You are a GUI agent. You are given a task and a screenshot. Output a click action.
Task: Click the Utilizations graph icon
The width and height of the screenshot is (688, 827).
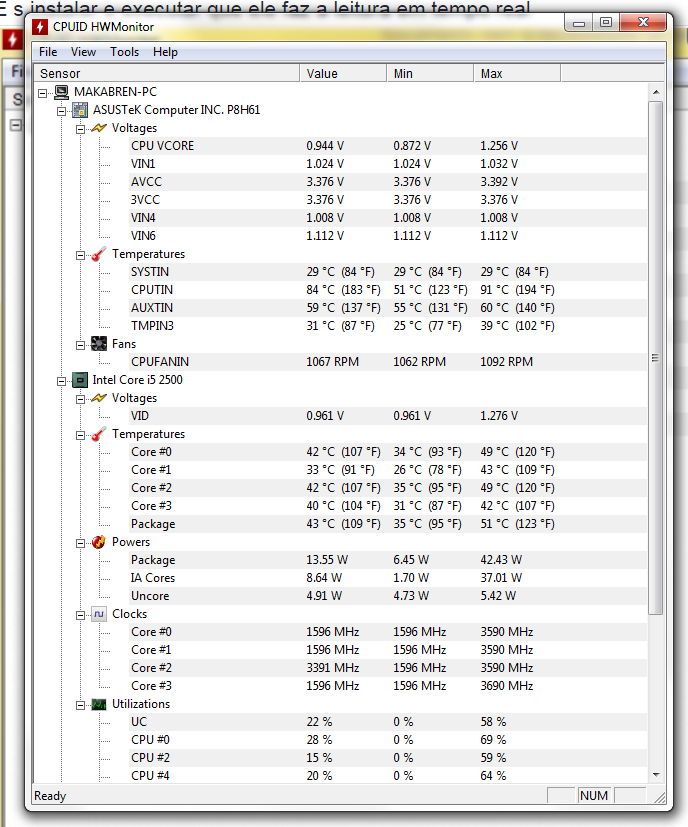(99, 704)
